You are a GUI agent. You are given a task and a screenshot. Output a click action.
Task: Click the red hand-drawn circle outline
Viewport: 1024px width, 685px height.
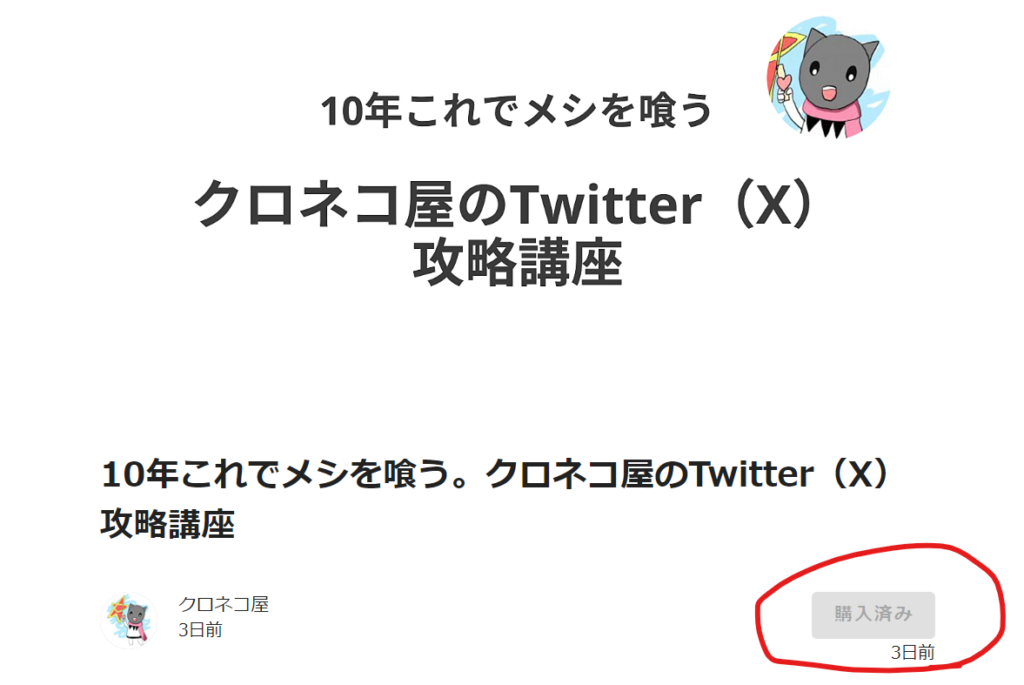click(880, 607)
